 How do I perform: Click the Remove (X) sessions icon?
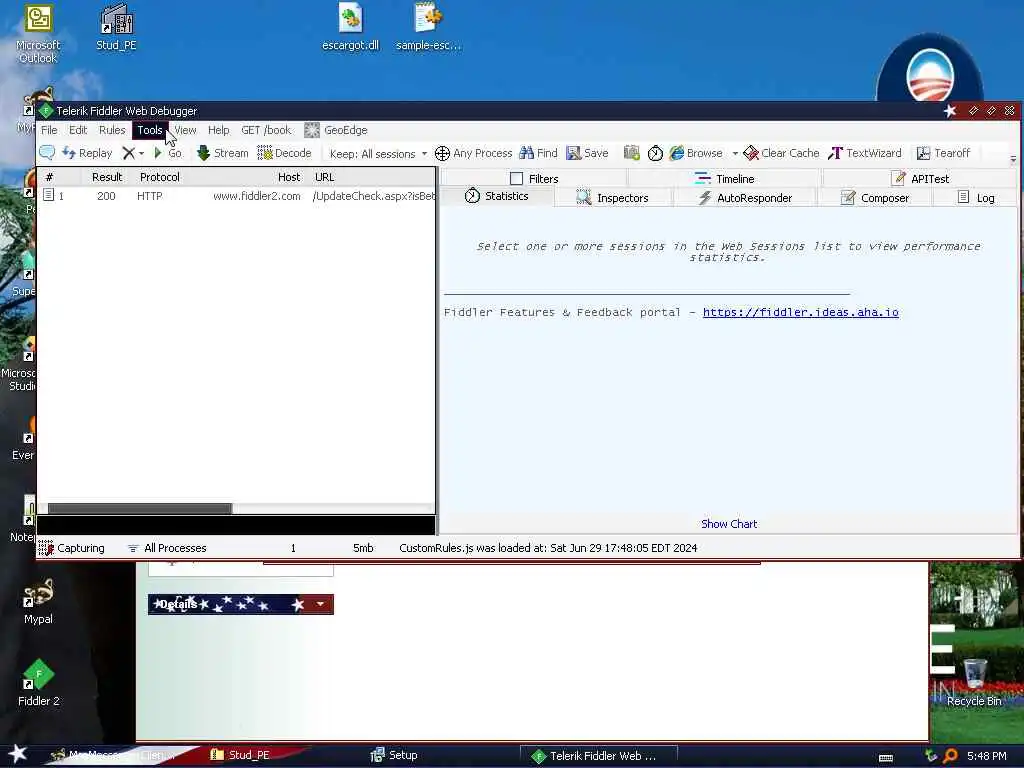coord(129,153)
